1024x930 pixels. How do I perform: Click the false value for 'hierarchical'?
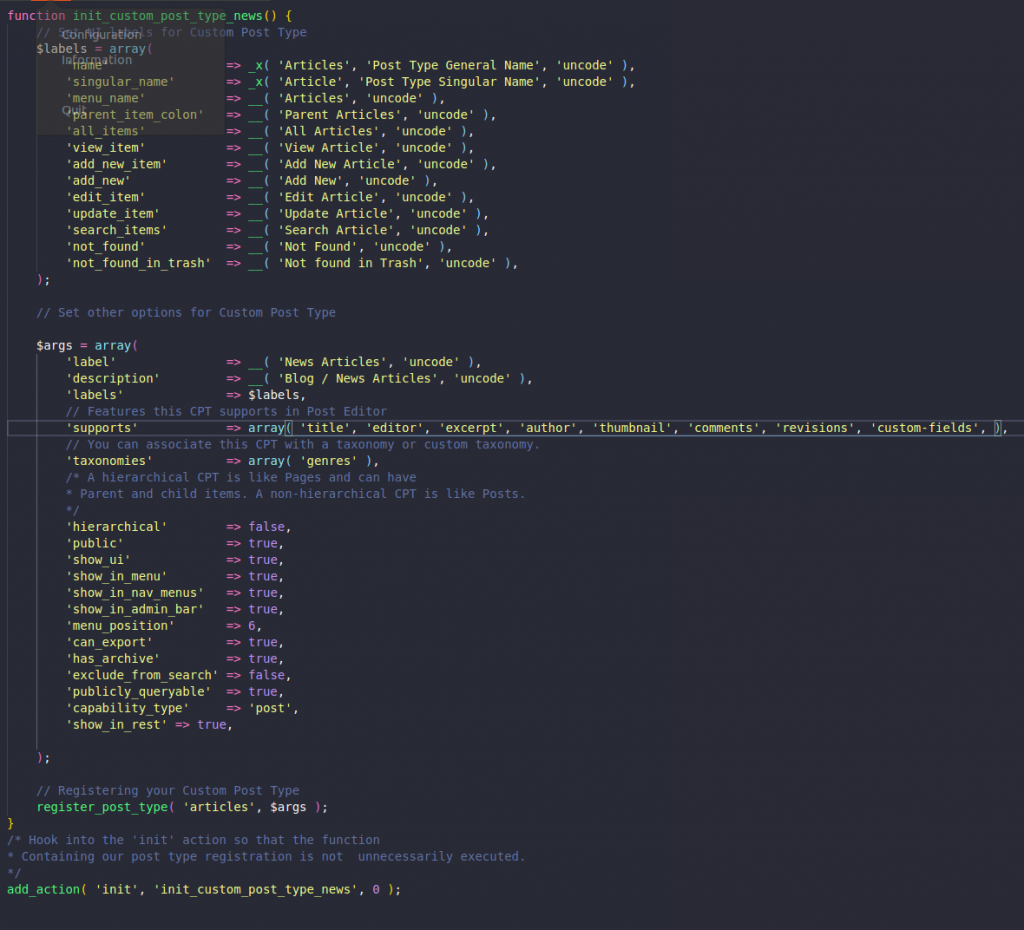pos(269,527)
